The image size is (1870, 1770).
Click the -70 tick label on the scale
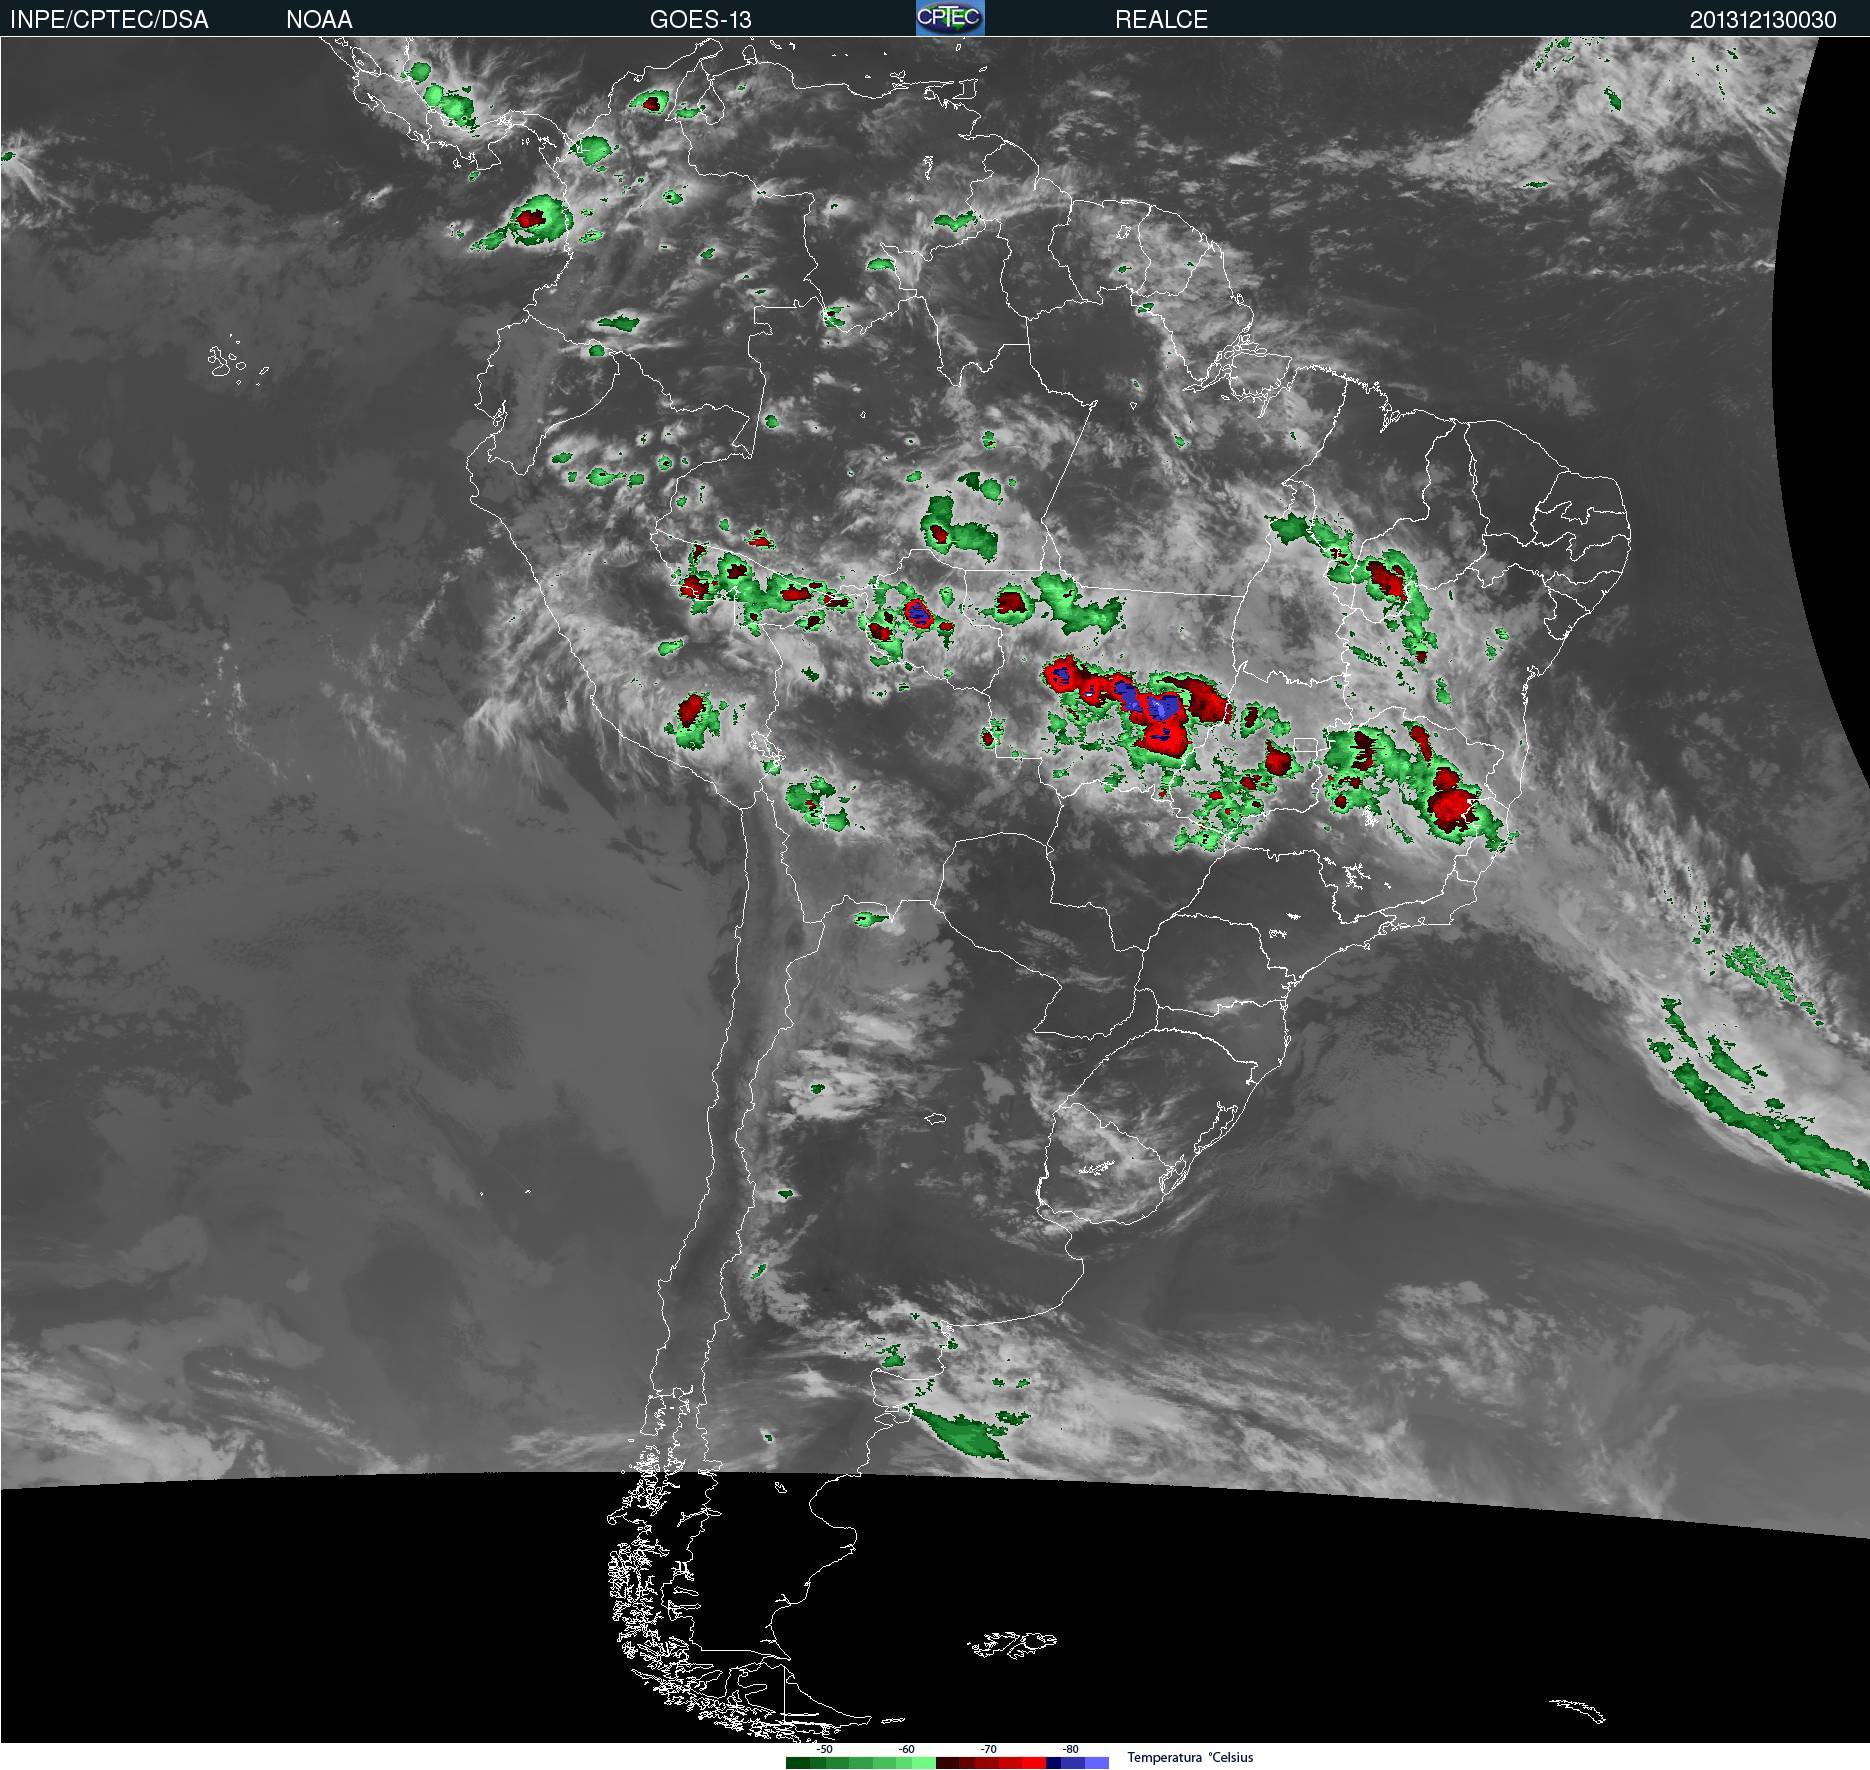point(989,1749)
